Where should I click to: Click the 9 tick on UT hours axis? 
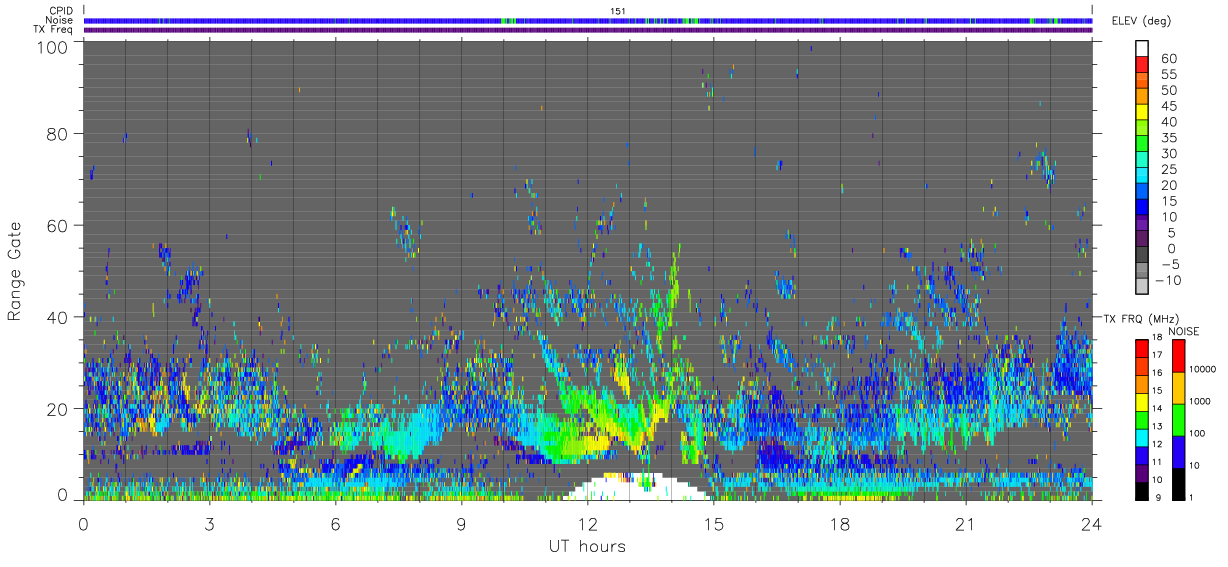pyautogui.click(x=462, y=524)
